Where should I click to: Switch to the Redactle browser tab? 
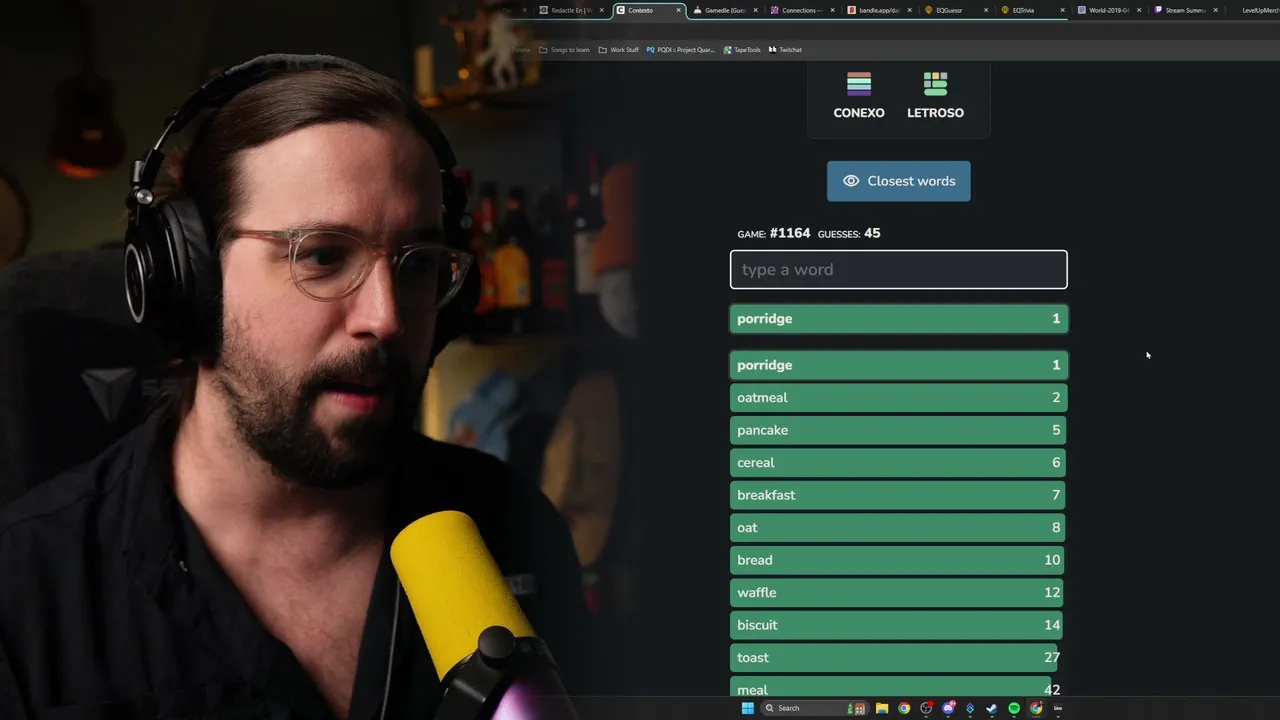coord(573,10)
